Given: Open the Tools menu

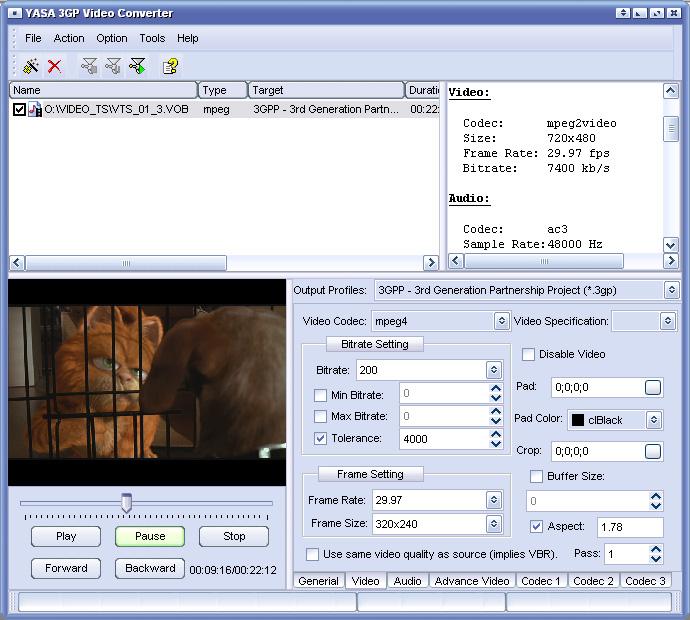Looking at the screenshot, I should point(152,38).
